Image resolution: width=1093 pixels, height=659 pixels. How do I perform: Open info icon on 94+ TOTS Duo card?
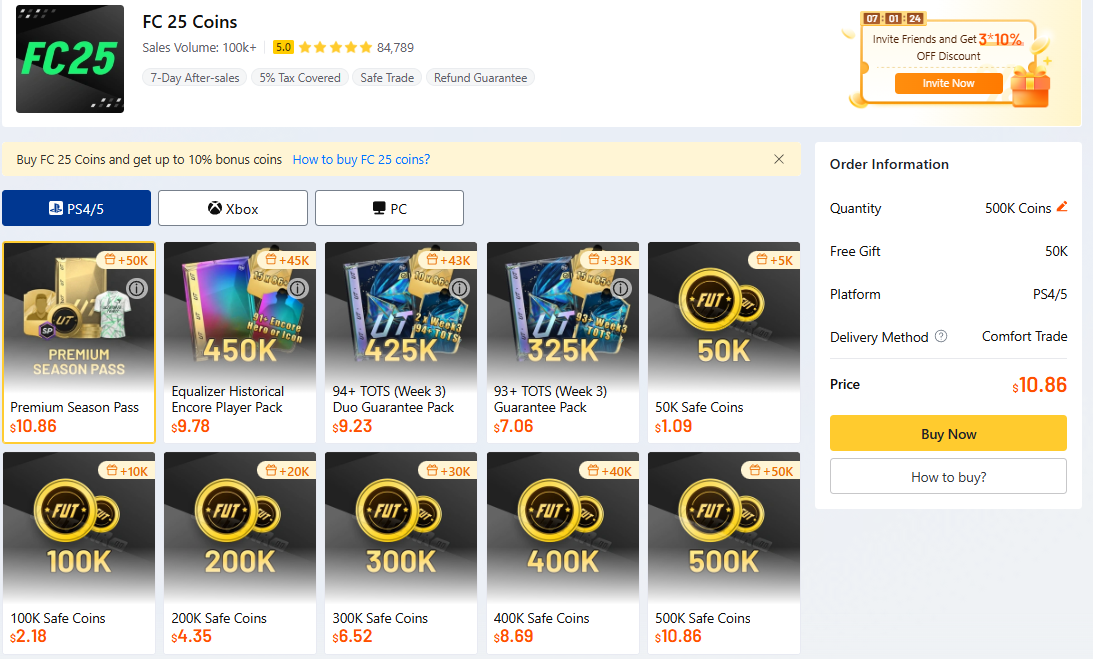point(459,287)
